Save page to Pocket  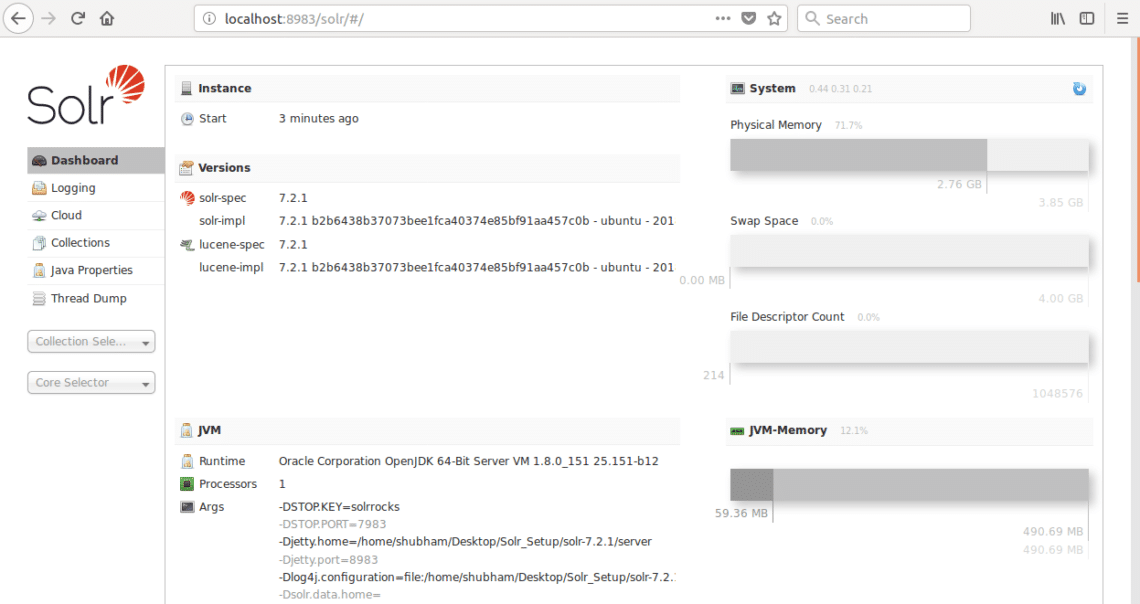tap(748, 19)
